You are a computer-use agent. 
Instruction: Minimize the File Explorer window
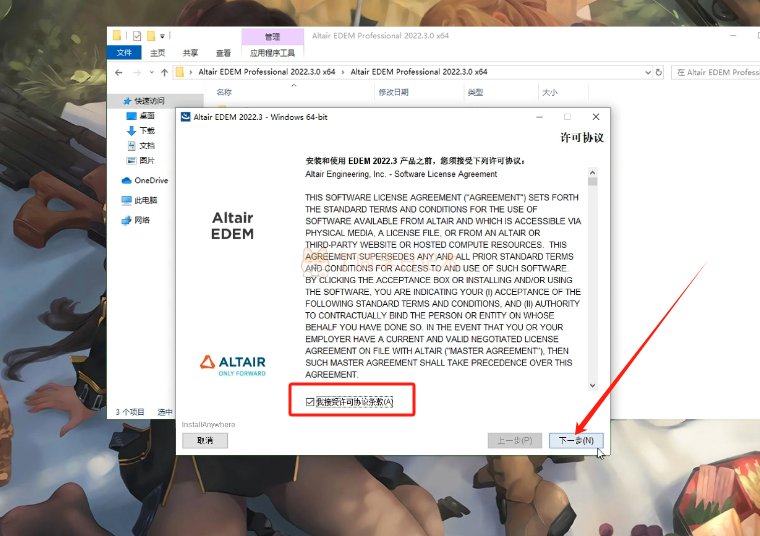[733, 36]
